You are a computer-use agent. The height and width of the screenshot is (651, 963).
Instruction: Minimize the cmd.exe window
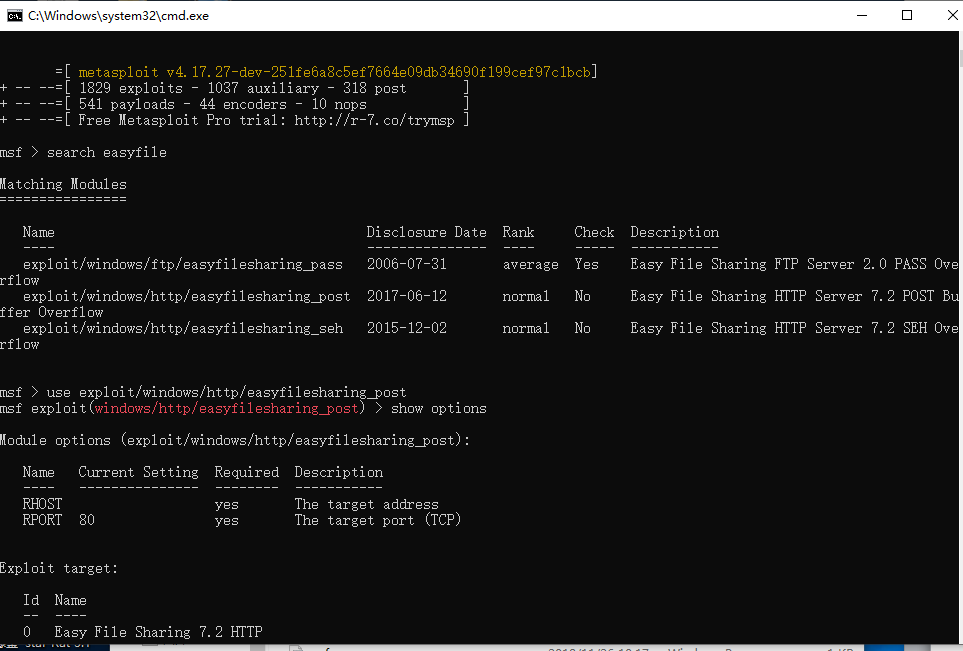pyautogui.click(x=862, y=15)
